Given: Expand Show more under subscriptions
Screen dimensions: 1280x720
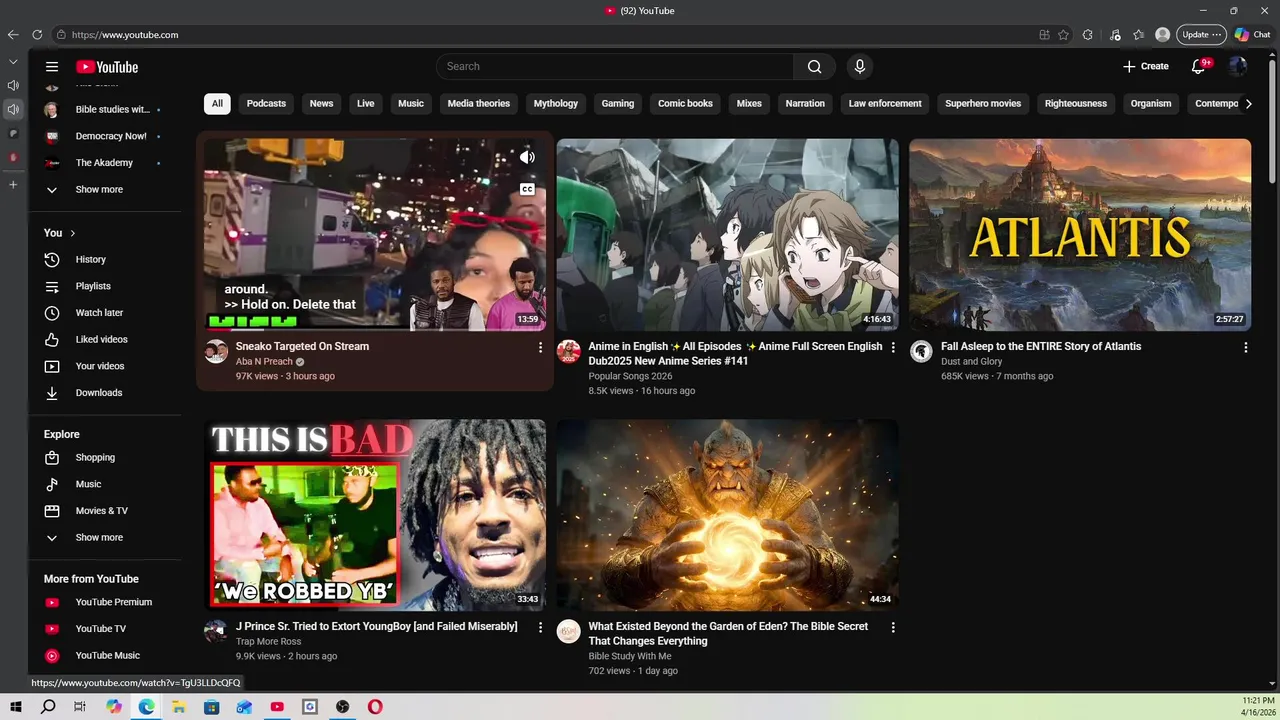Looking at the screenshot, I should [x=105, y=189].
